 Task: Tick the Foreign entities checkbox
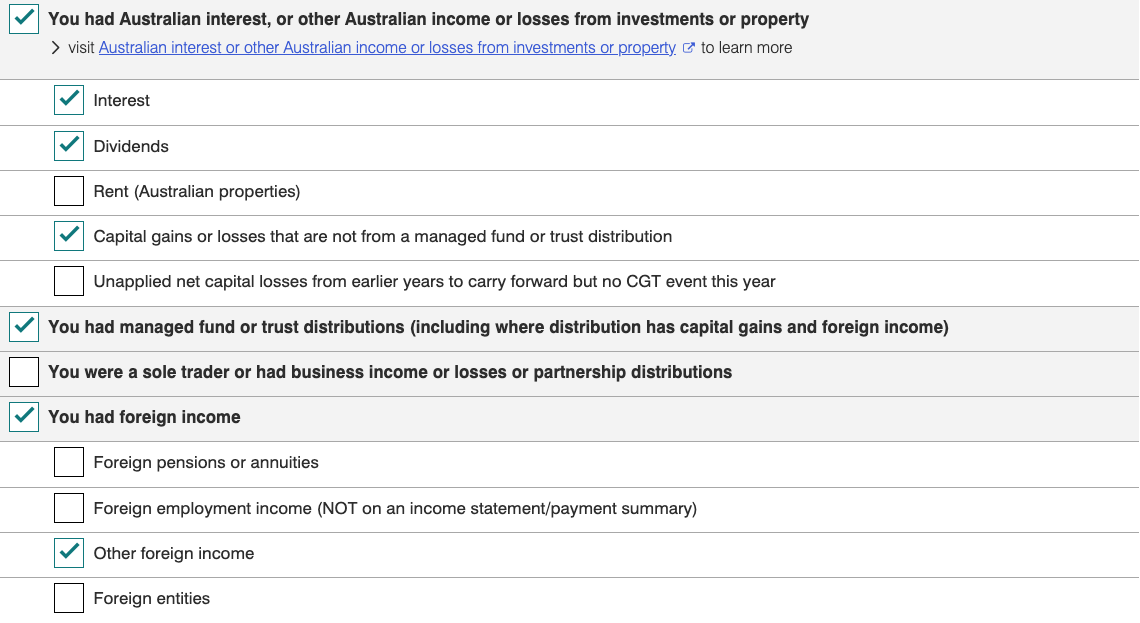tap(69, 598)
